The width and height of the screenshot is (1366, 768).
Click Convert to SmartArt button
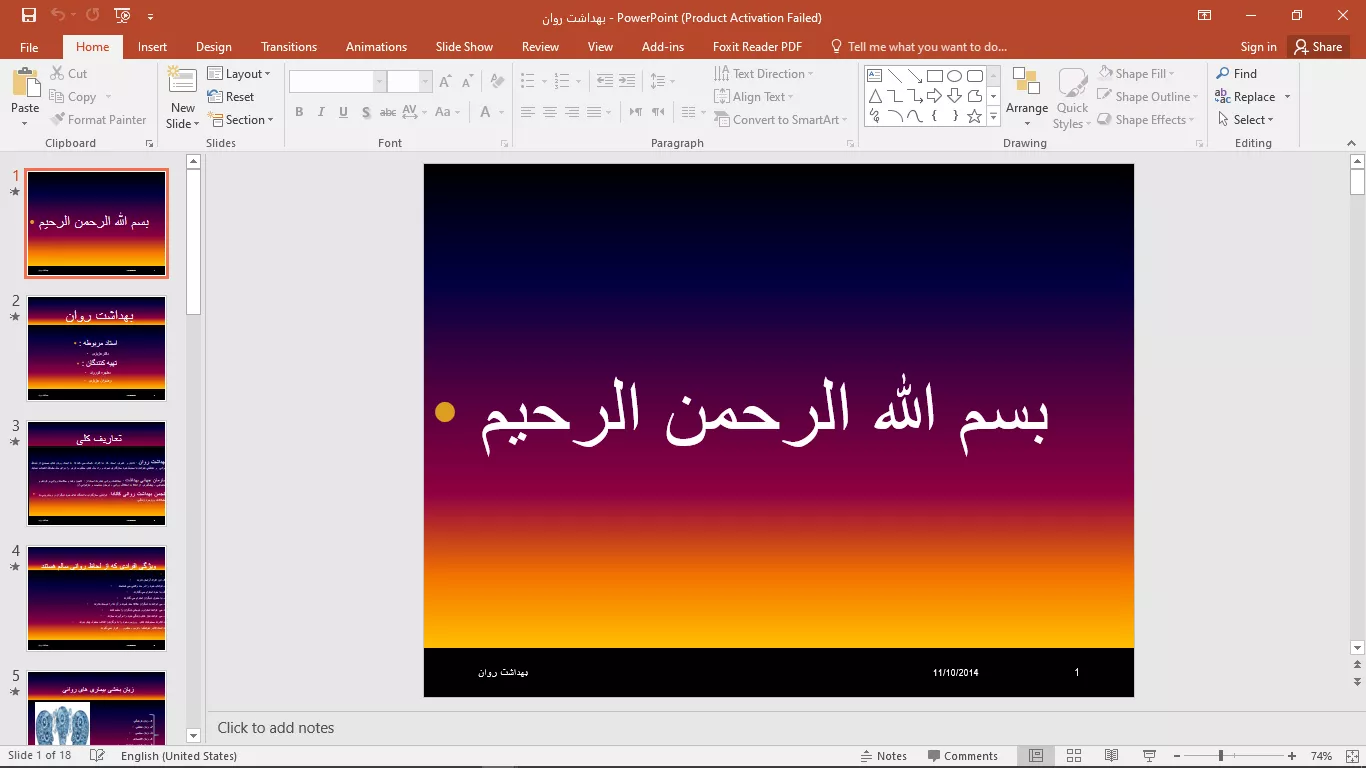point(781,120)
